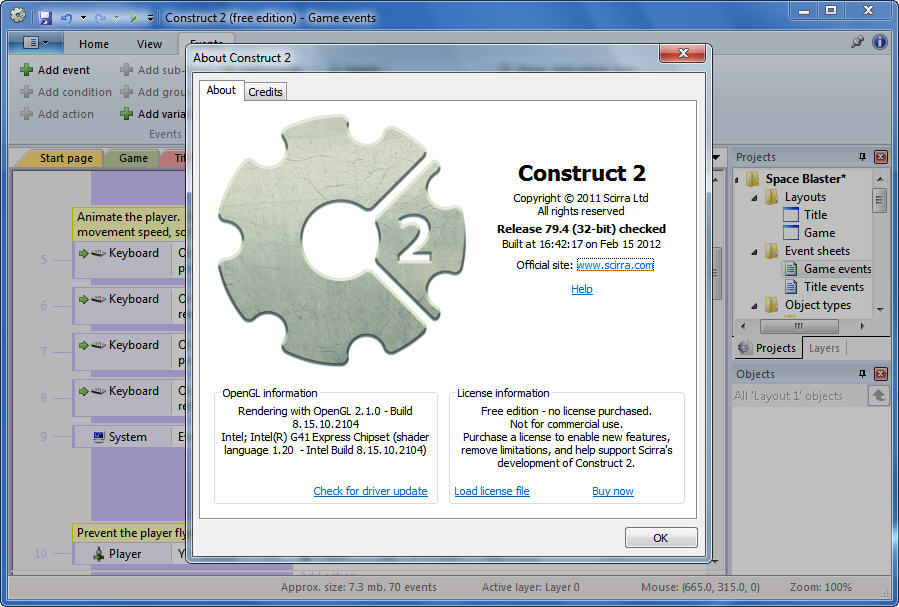Open the undo history dropdown arrow
899x607 pixels.
coord(83,18)
